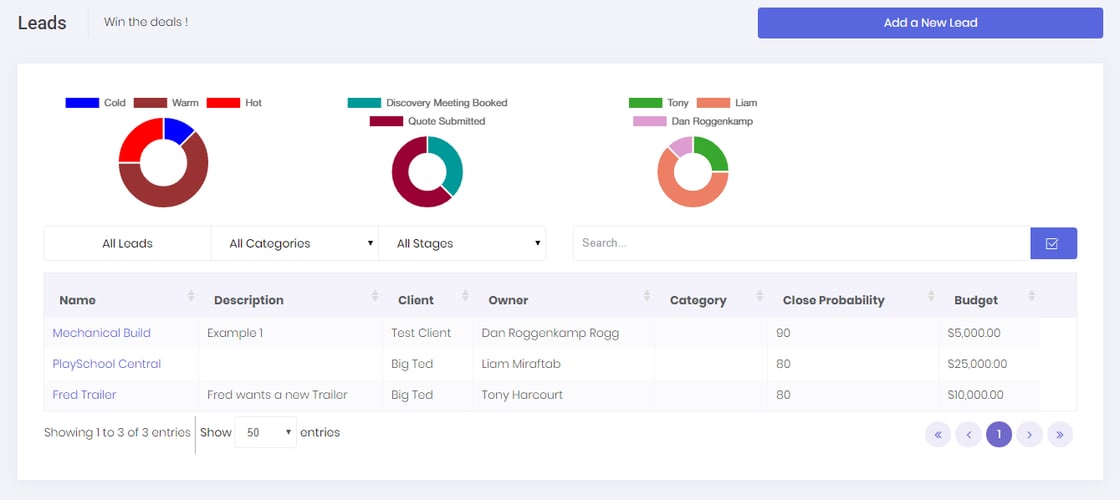The image size is (1120, 500).
Task: Open the PlaySchool Central lead link
Action: coord(106,364)
